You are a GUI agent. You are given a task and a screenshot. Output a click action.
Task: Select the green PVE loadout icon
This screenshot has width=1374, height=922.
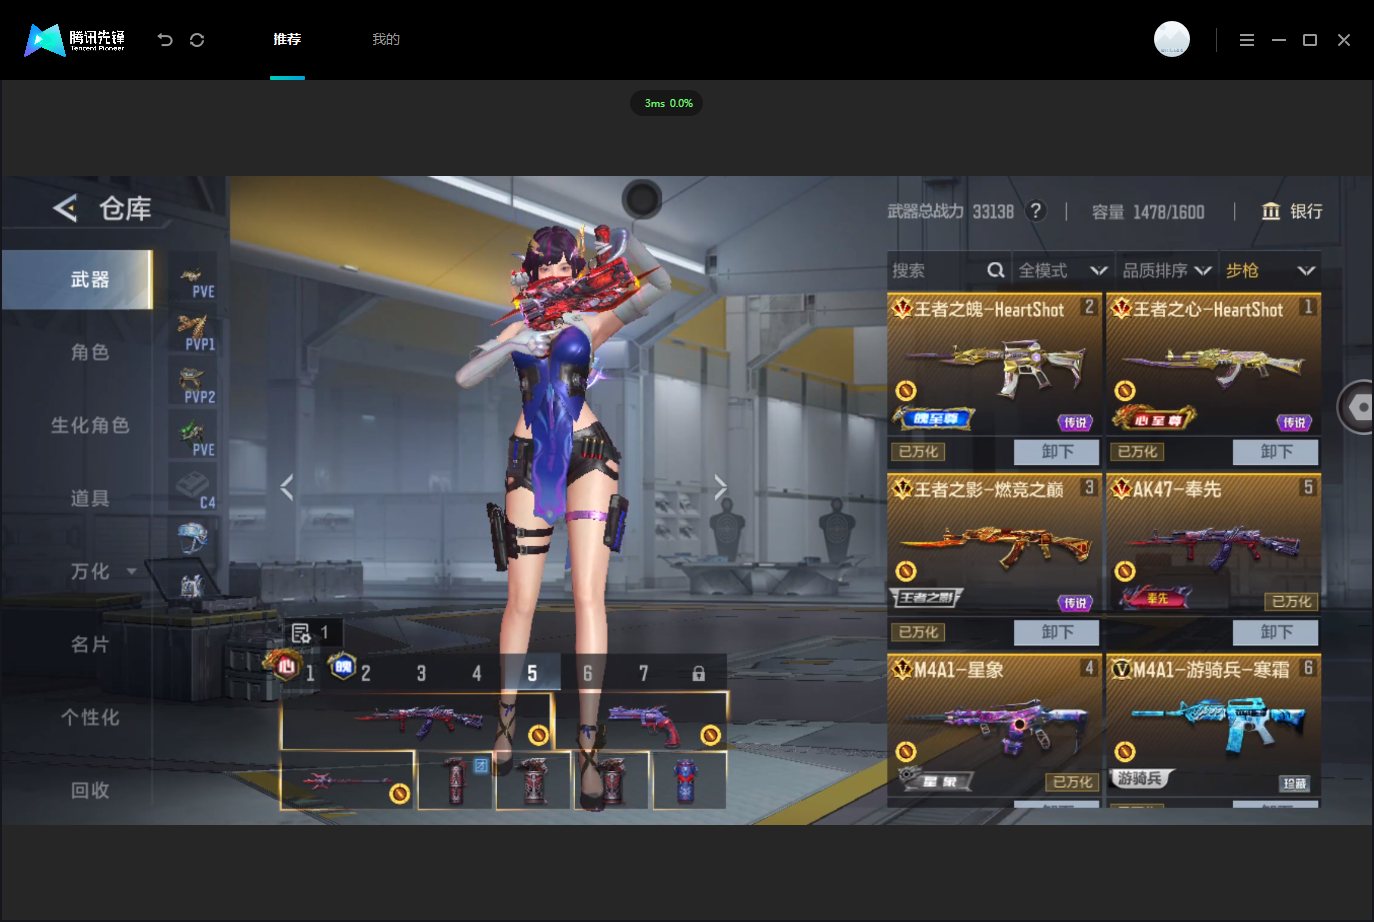click(x=195, y=439)
